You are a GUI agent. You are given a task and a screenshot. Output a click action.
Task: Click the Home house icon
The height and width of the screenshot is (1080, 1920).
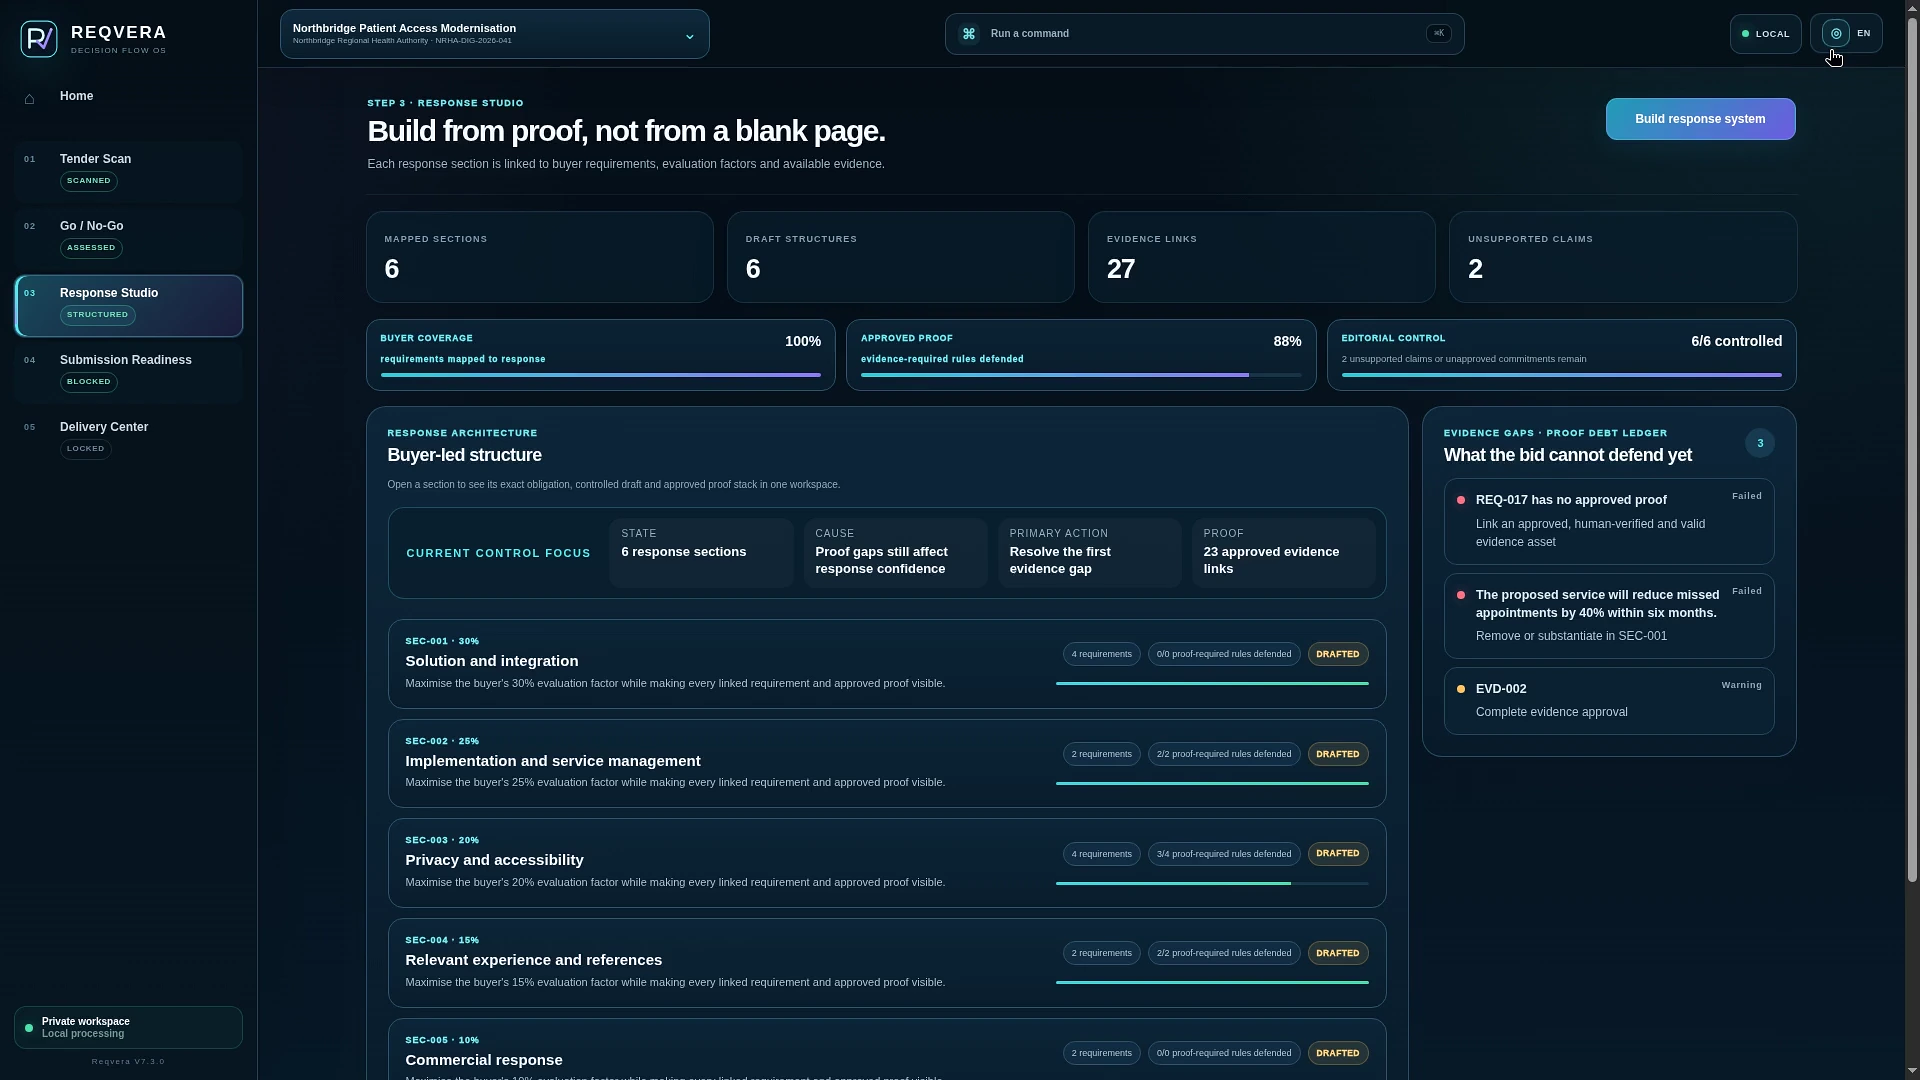pos(30,98)
